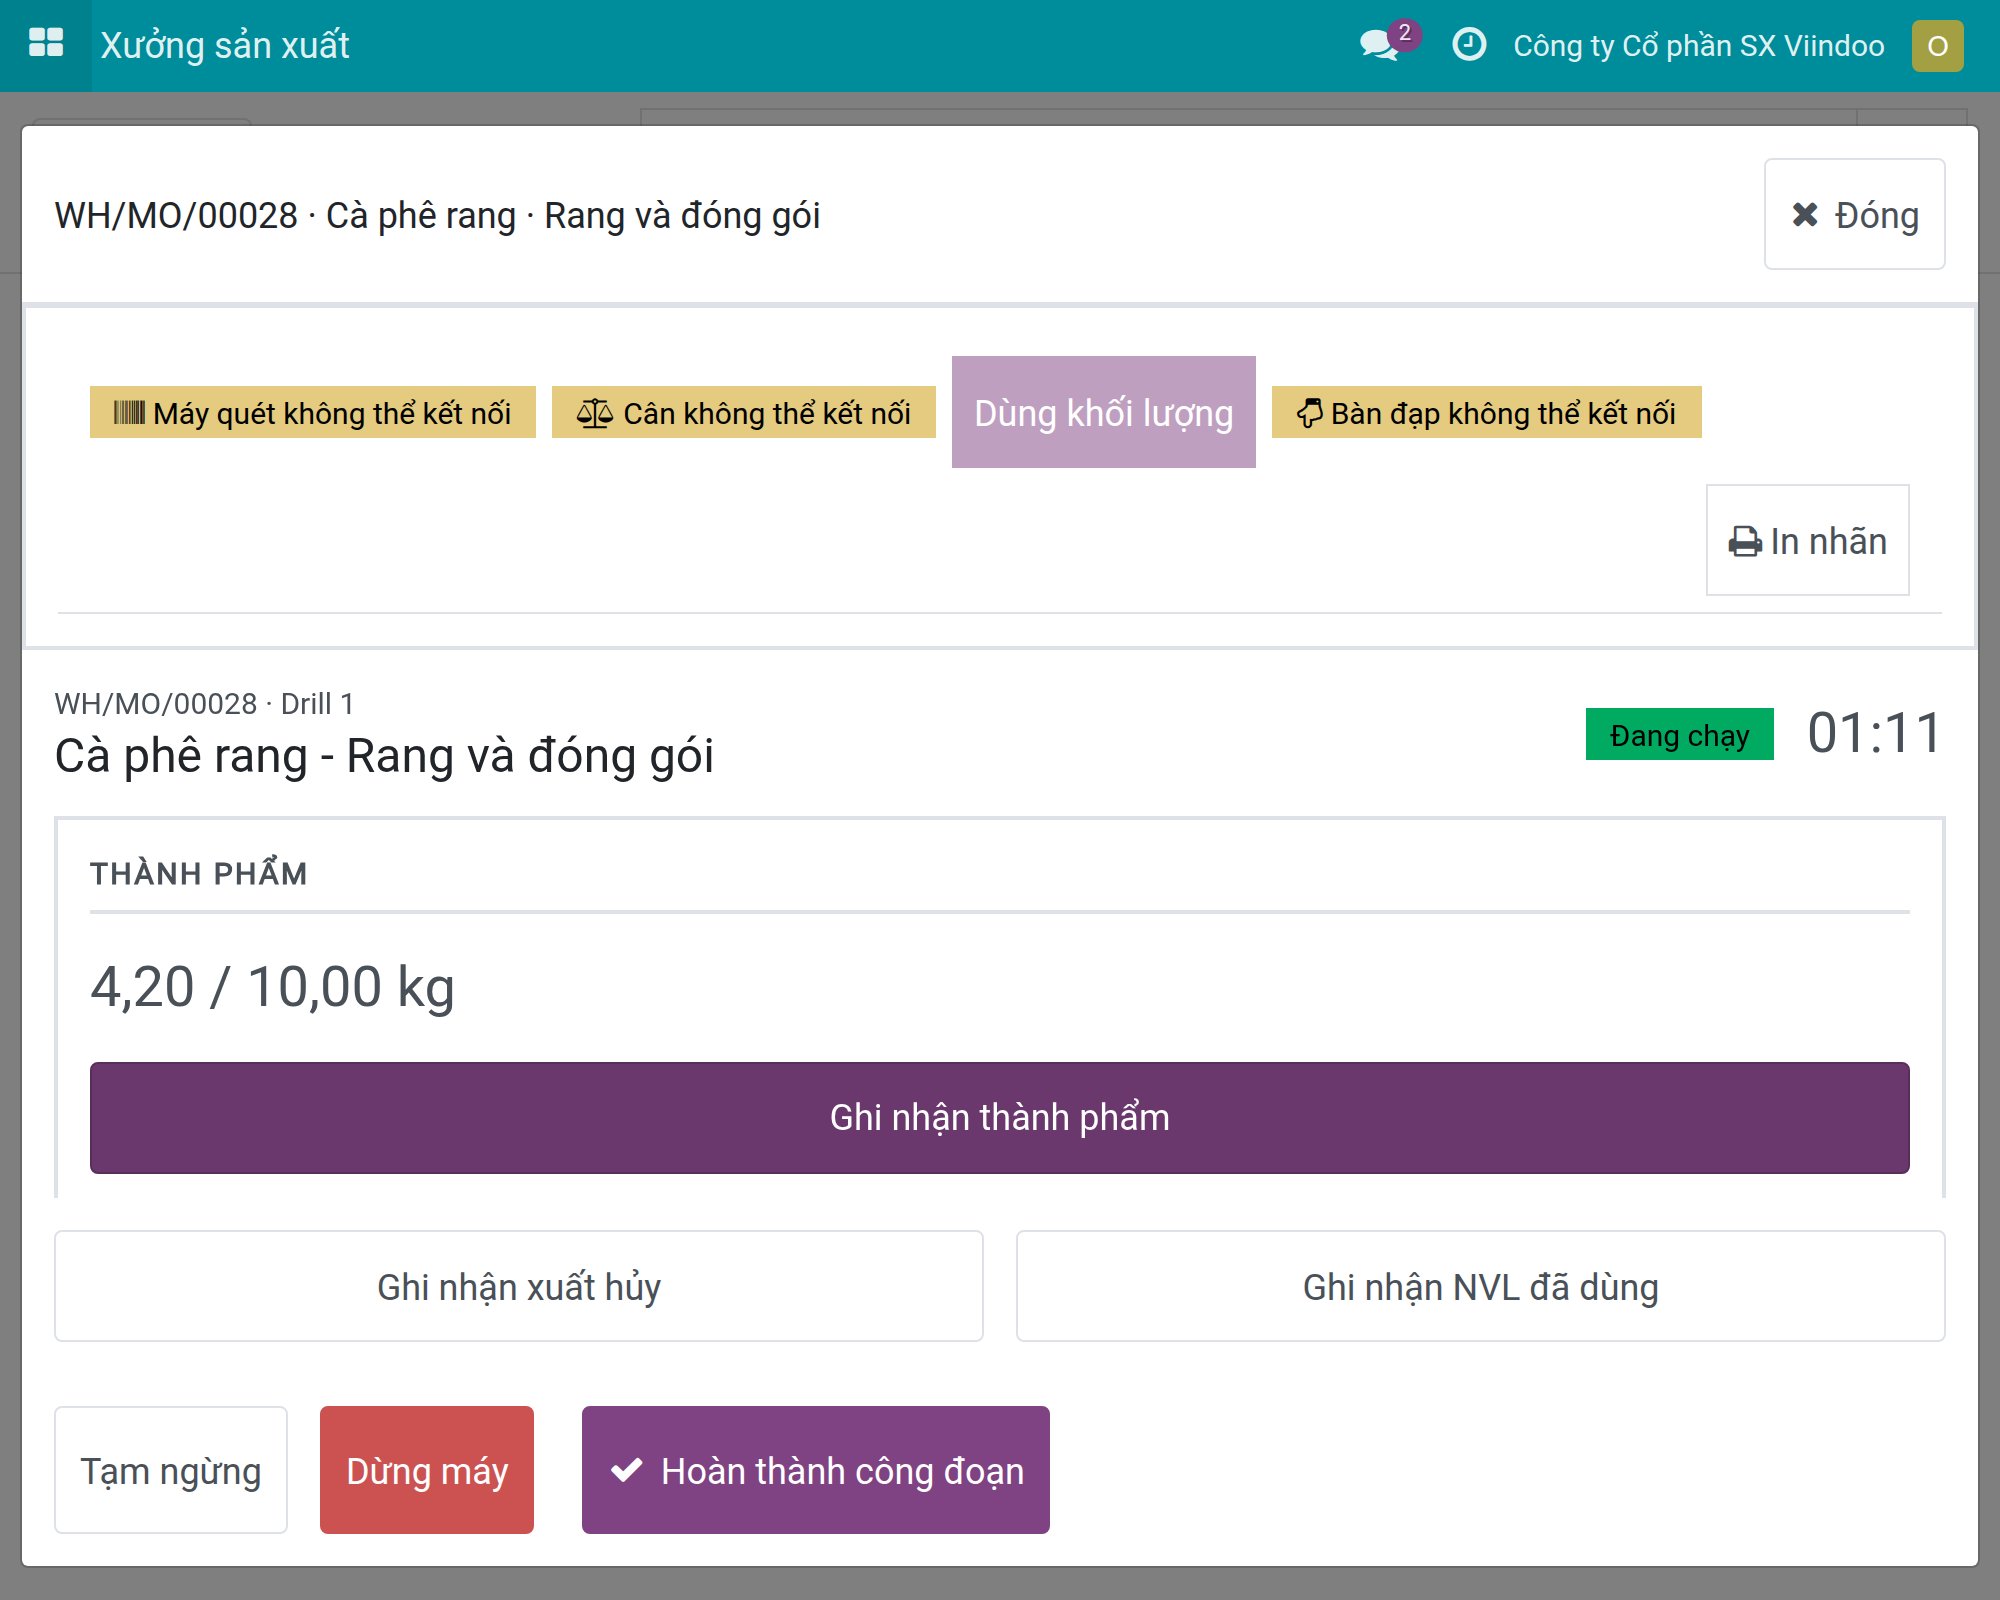The height and width of the screenshot is (1600, 2000).
Task: Click the WH/MO/00028 · Drill 1 label
Action: 204,704
